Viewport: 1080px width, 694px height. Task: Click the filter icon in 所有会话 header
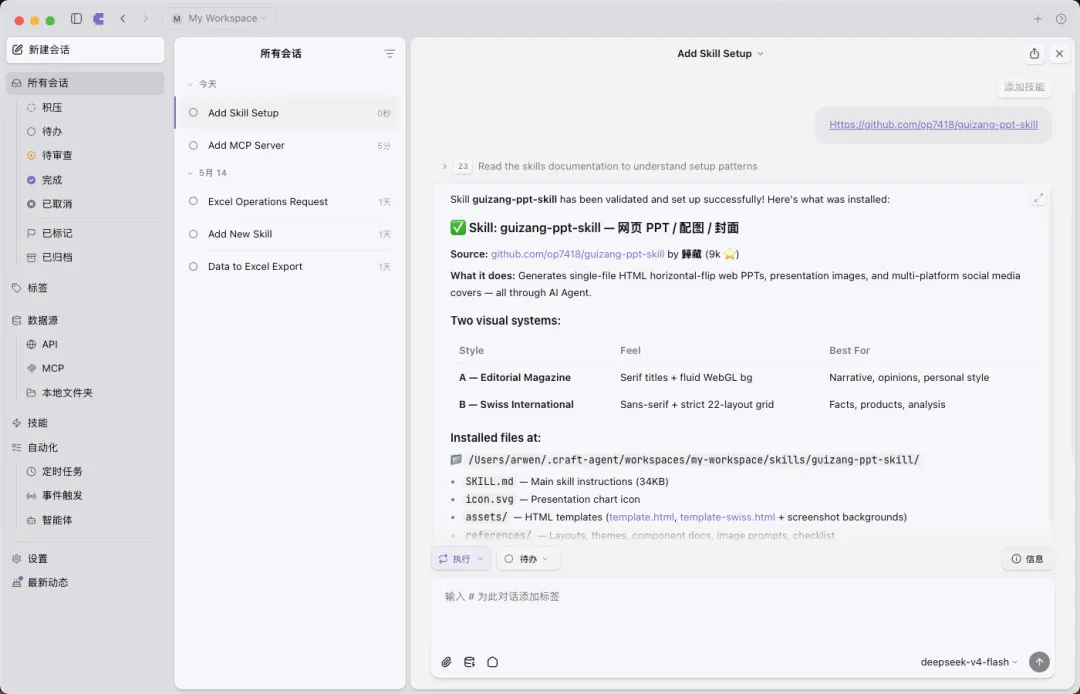(x=389, y=54)
